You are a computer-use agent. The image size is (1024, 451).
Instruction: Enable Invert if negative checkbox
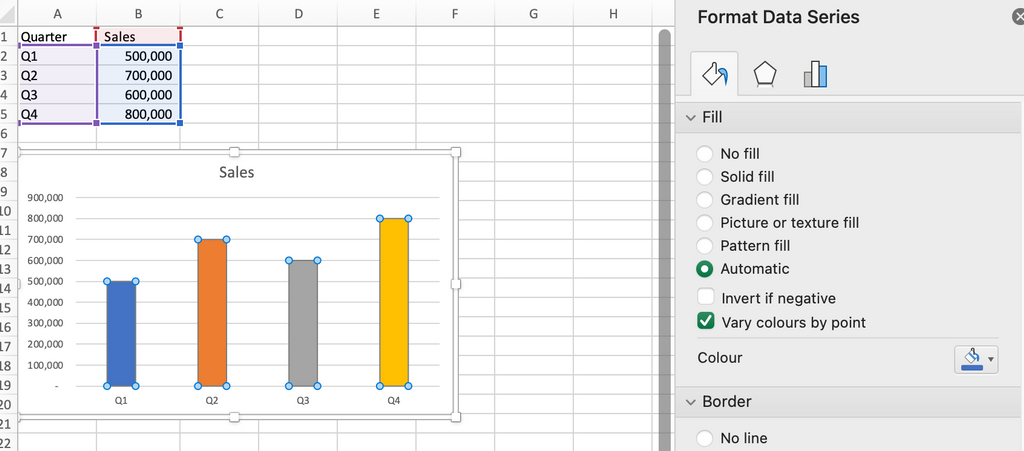tap(705, 297)
